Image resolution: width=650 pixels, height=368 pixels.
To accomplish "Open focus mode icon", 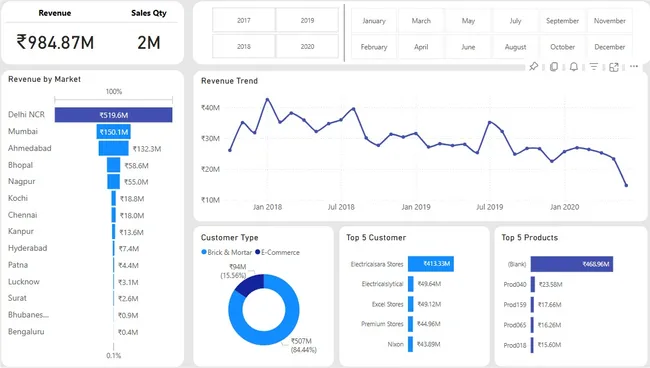I will (x=614, y=67).
